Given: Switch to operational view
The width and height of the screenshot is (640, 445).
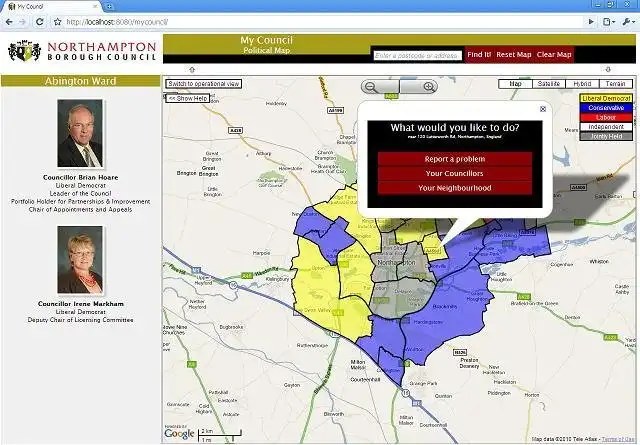Looking at the screenshot, I should [204, 84].
